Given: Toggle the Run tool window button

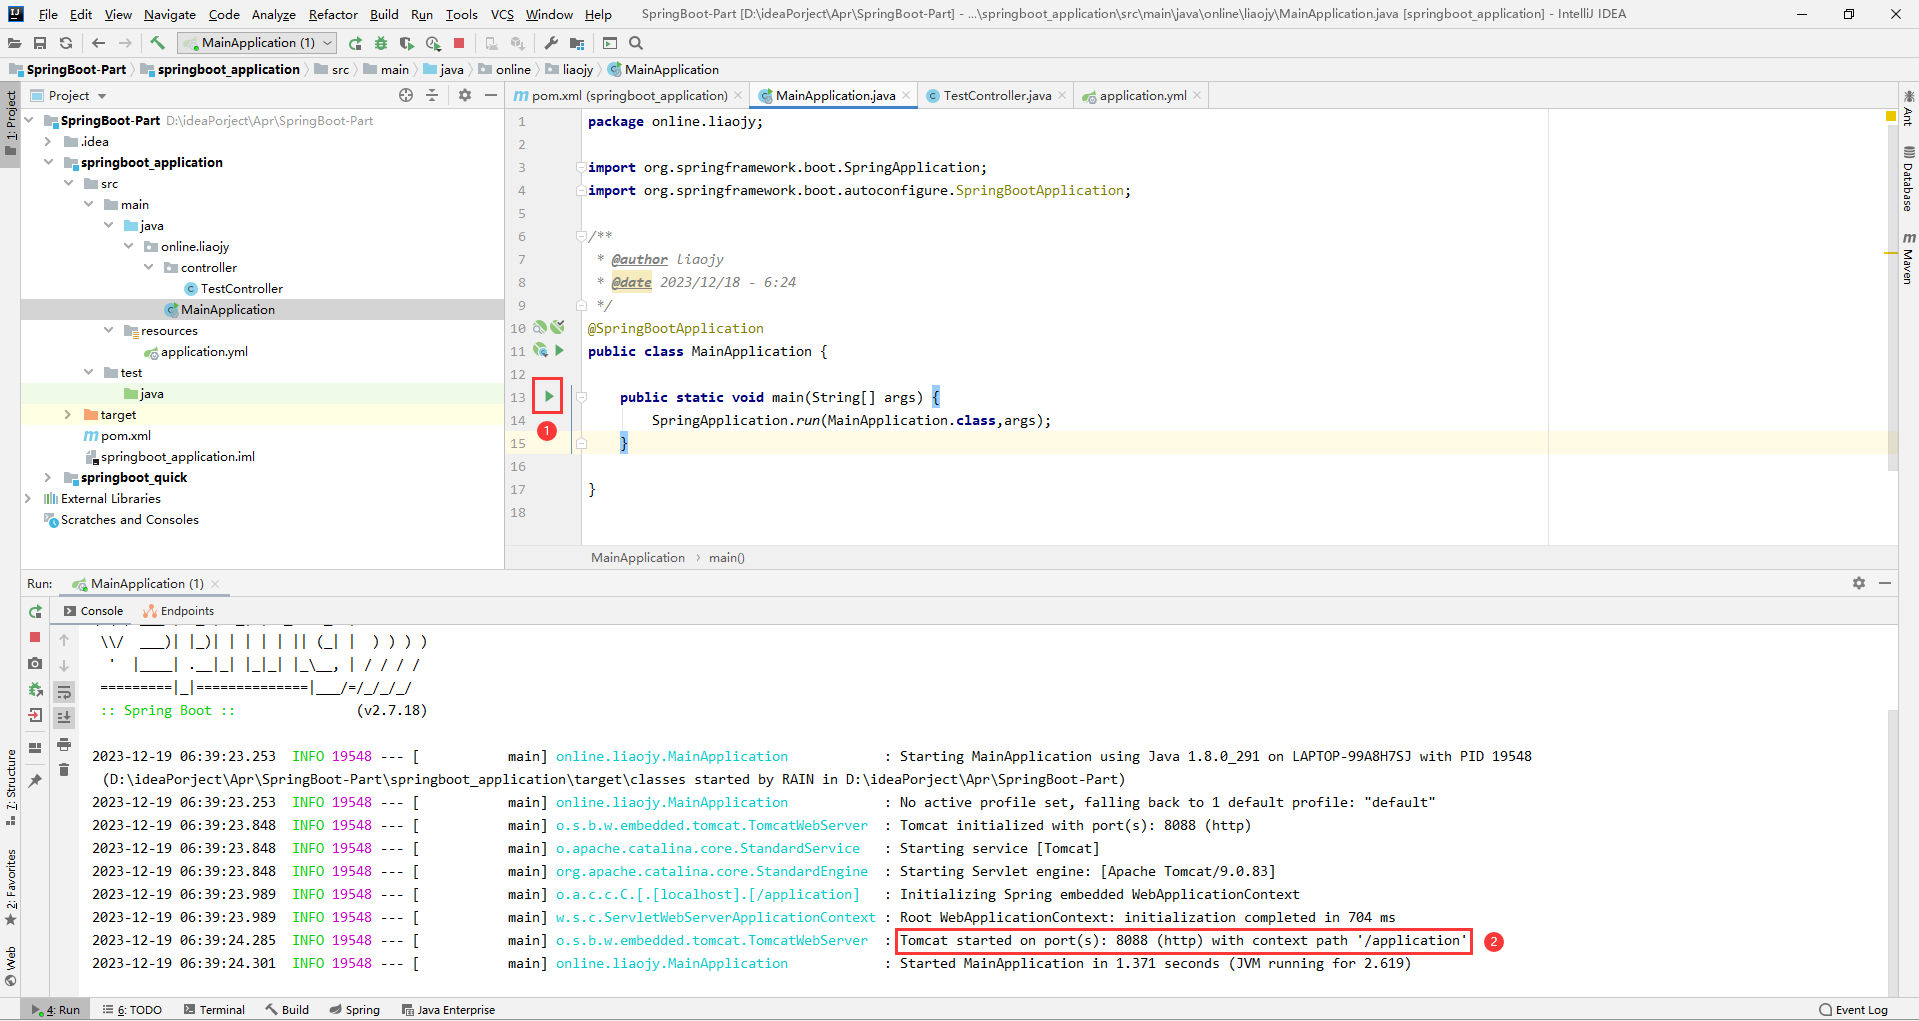Looking at the screenshot, I should coord(56,1010).
